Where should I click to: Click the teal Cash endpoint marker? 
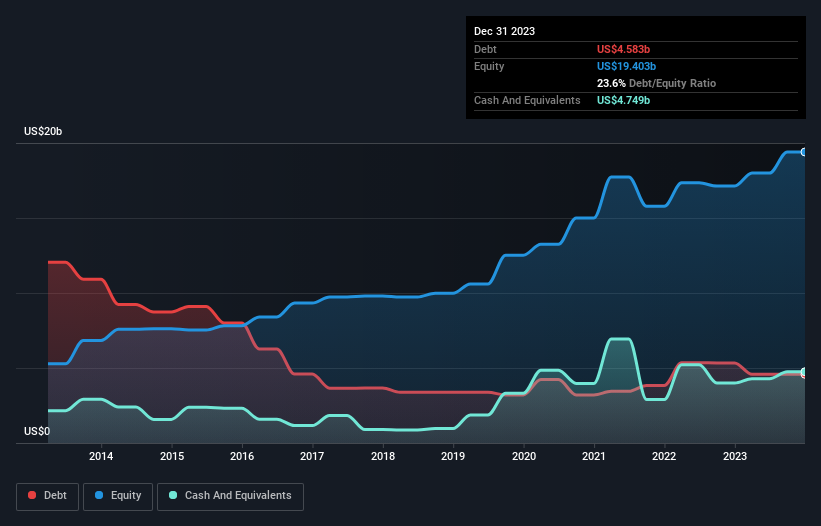(x=804, y=372)
